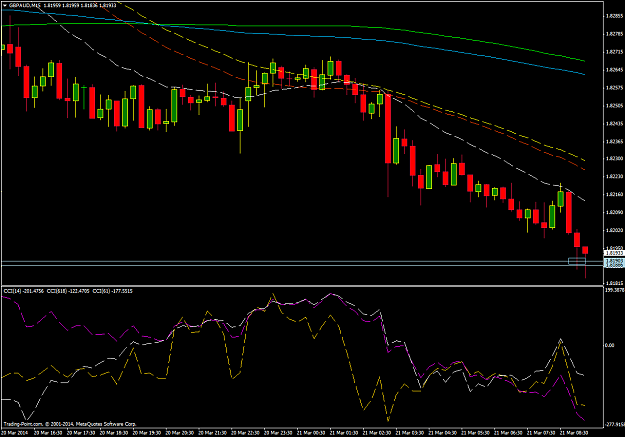625x437 pixels.
Task: Click the 20 Mar 2014 date label
Action: 15,433
